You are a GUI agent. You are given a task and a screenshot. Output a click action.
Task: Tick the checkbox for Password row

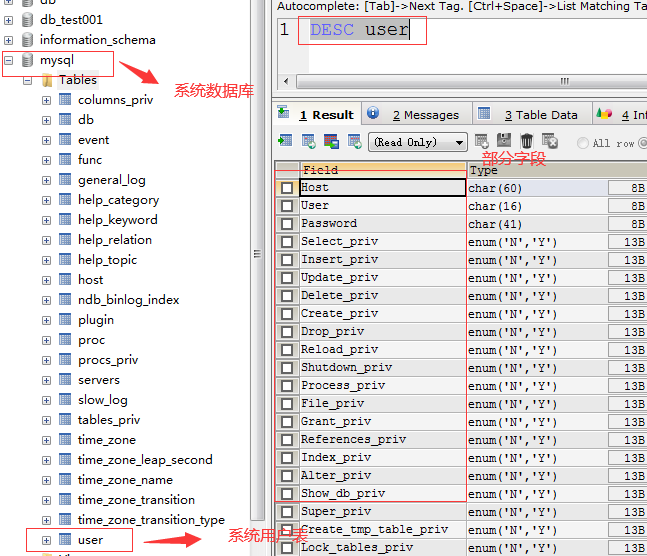pos(287,224)
